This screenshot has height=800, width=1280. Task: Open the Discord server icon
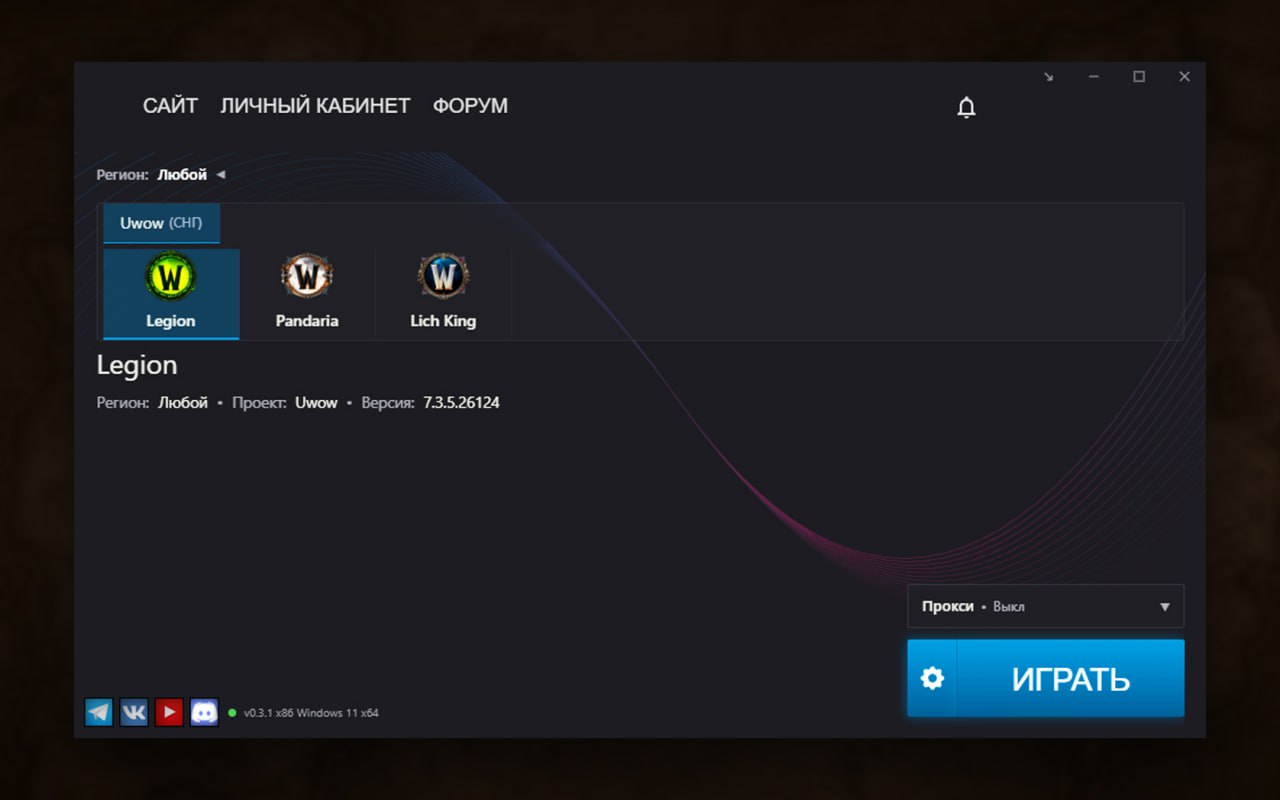click(x=204, y=712)
